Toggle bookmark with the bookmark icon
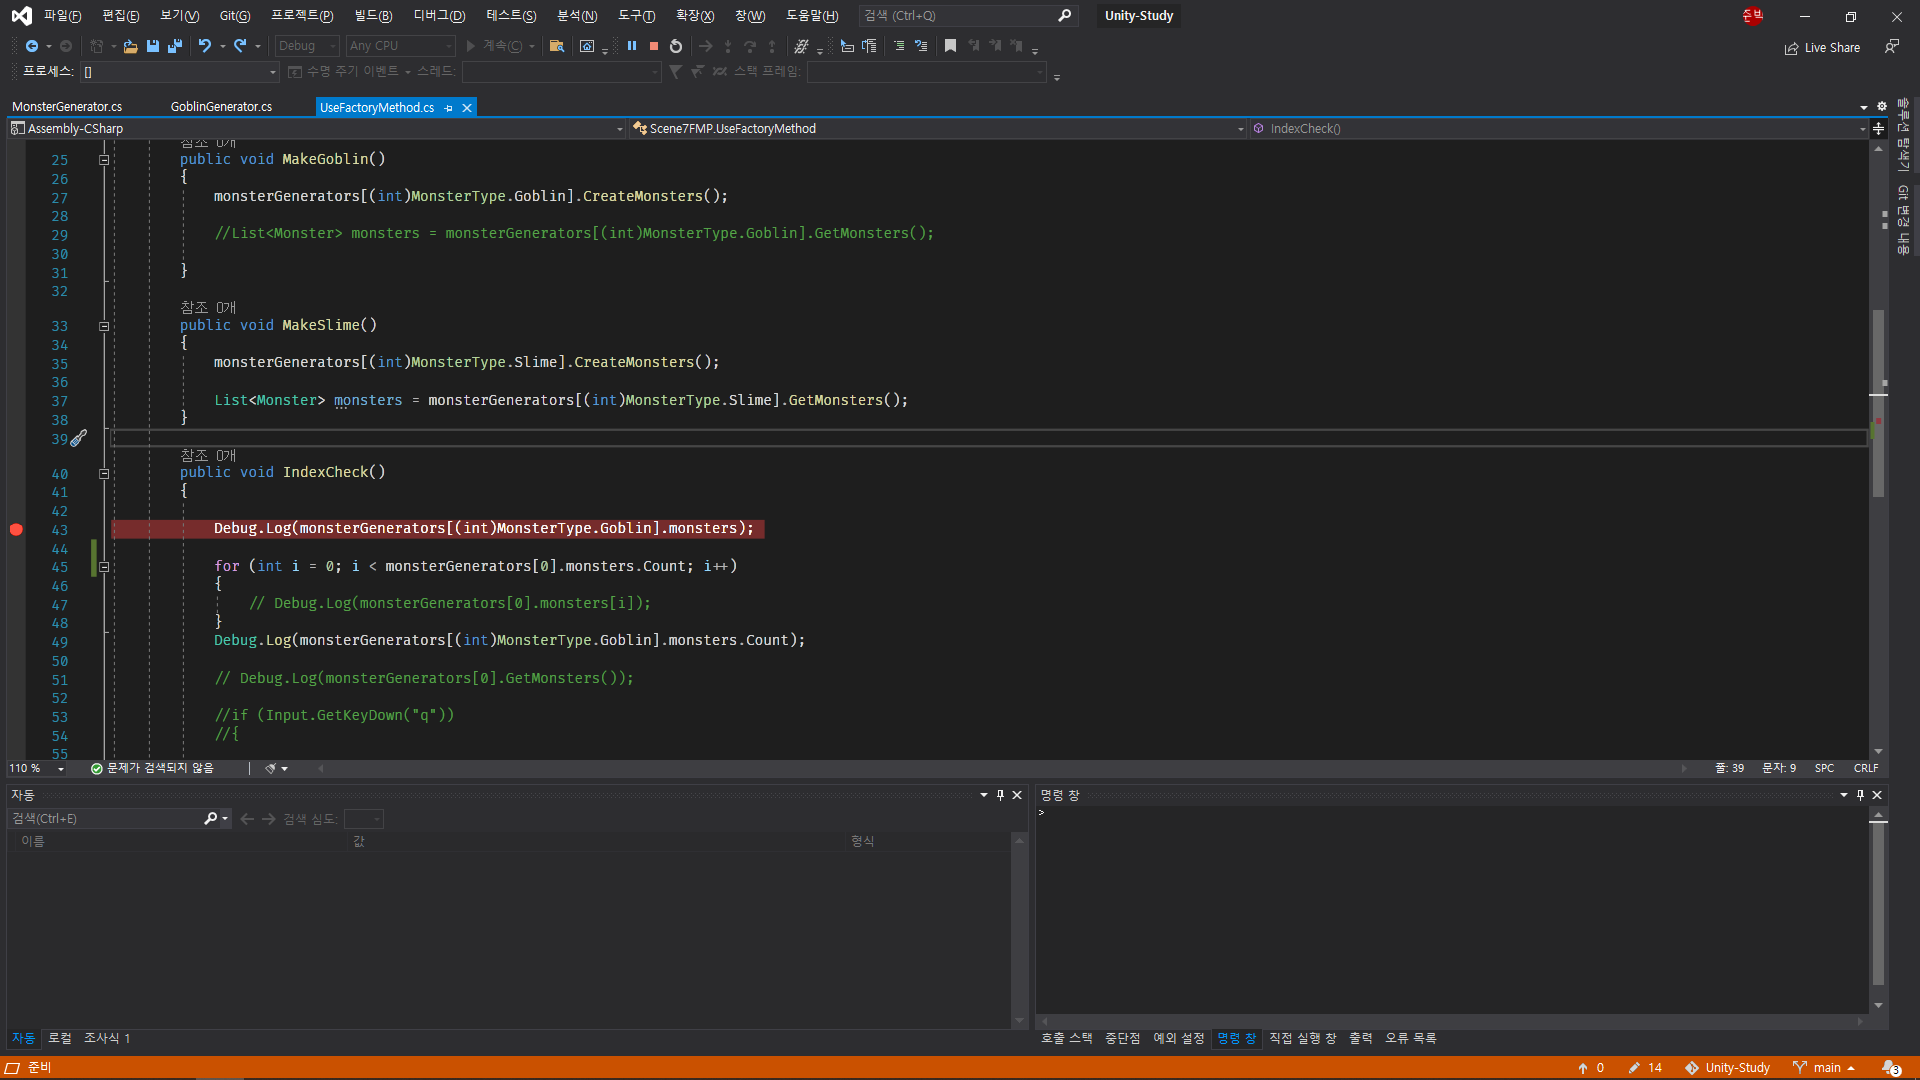The width and height of the screenshot is (1920, 1080). [950, 46]
